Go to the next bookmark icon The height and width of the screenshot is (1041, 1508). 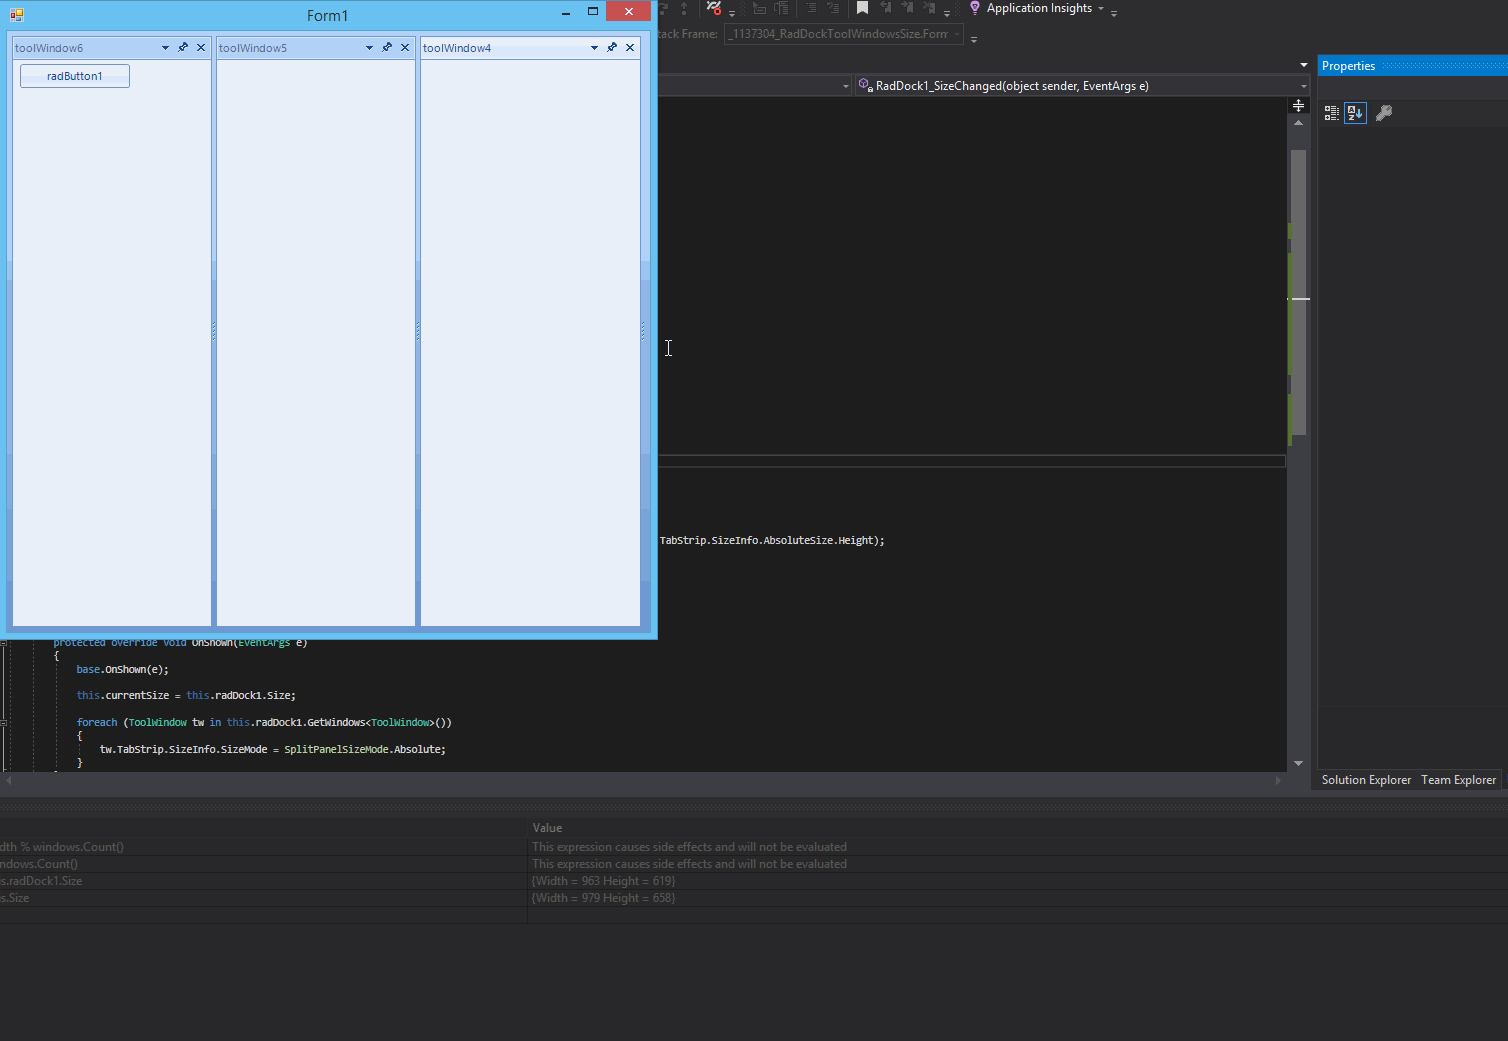pyautogui.click(x=907, y=8)
